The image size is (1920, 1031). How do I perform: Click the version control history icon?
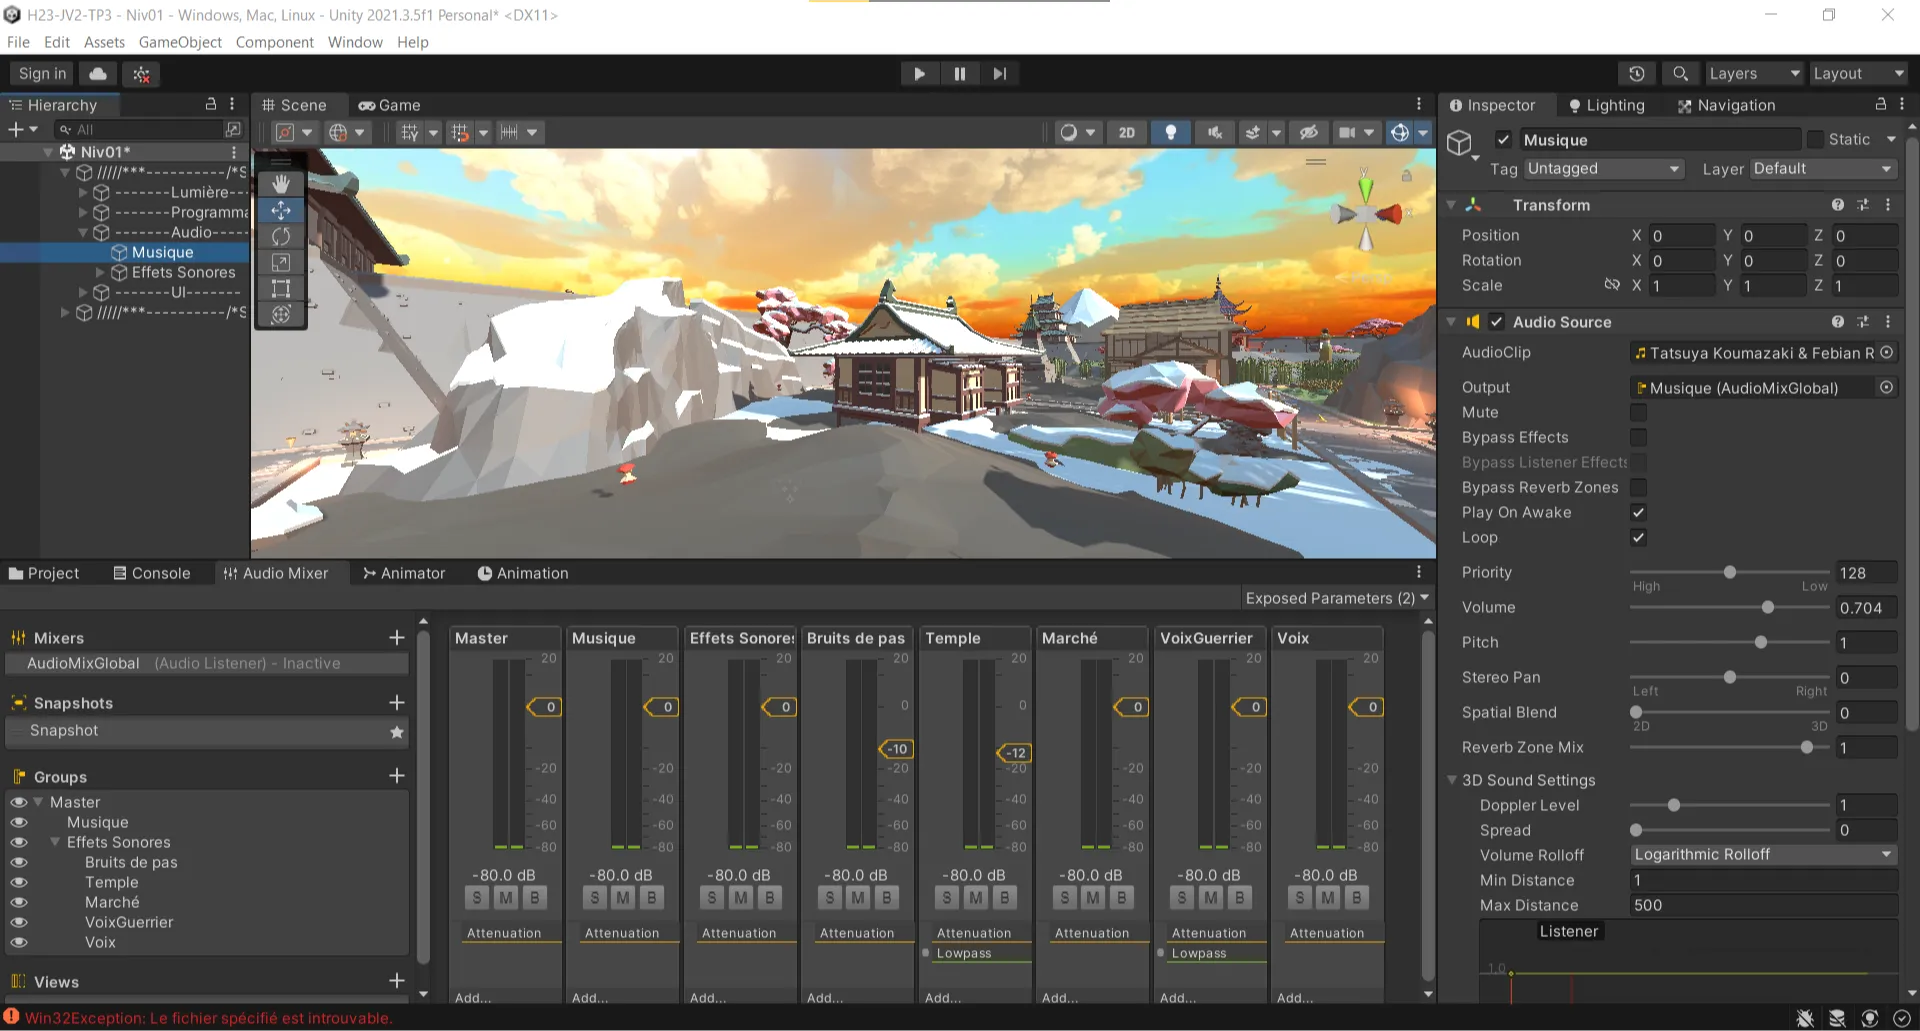pos(1637,73)
